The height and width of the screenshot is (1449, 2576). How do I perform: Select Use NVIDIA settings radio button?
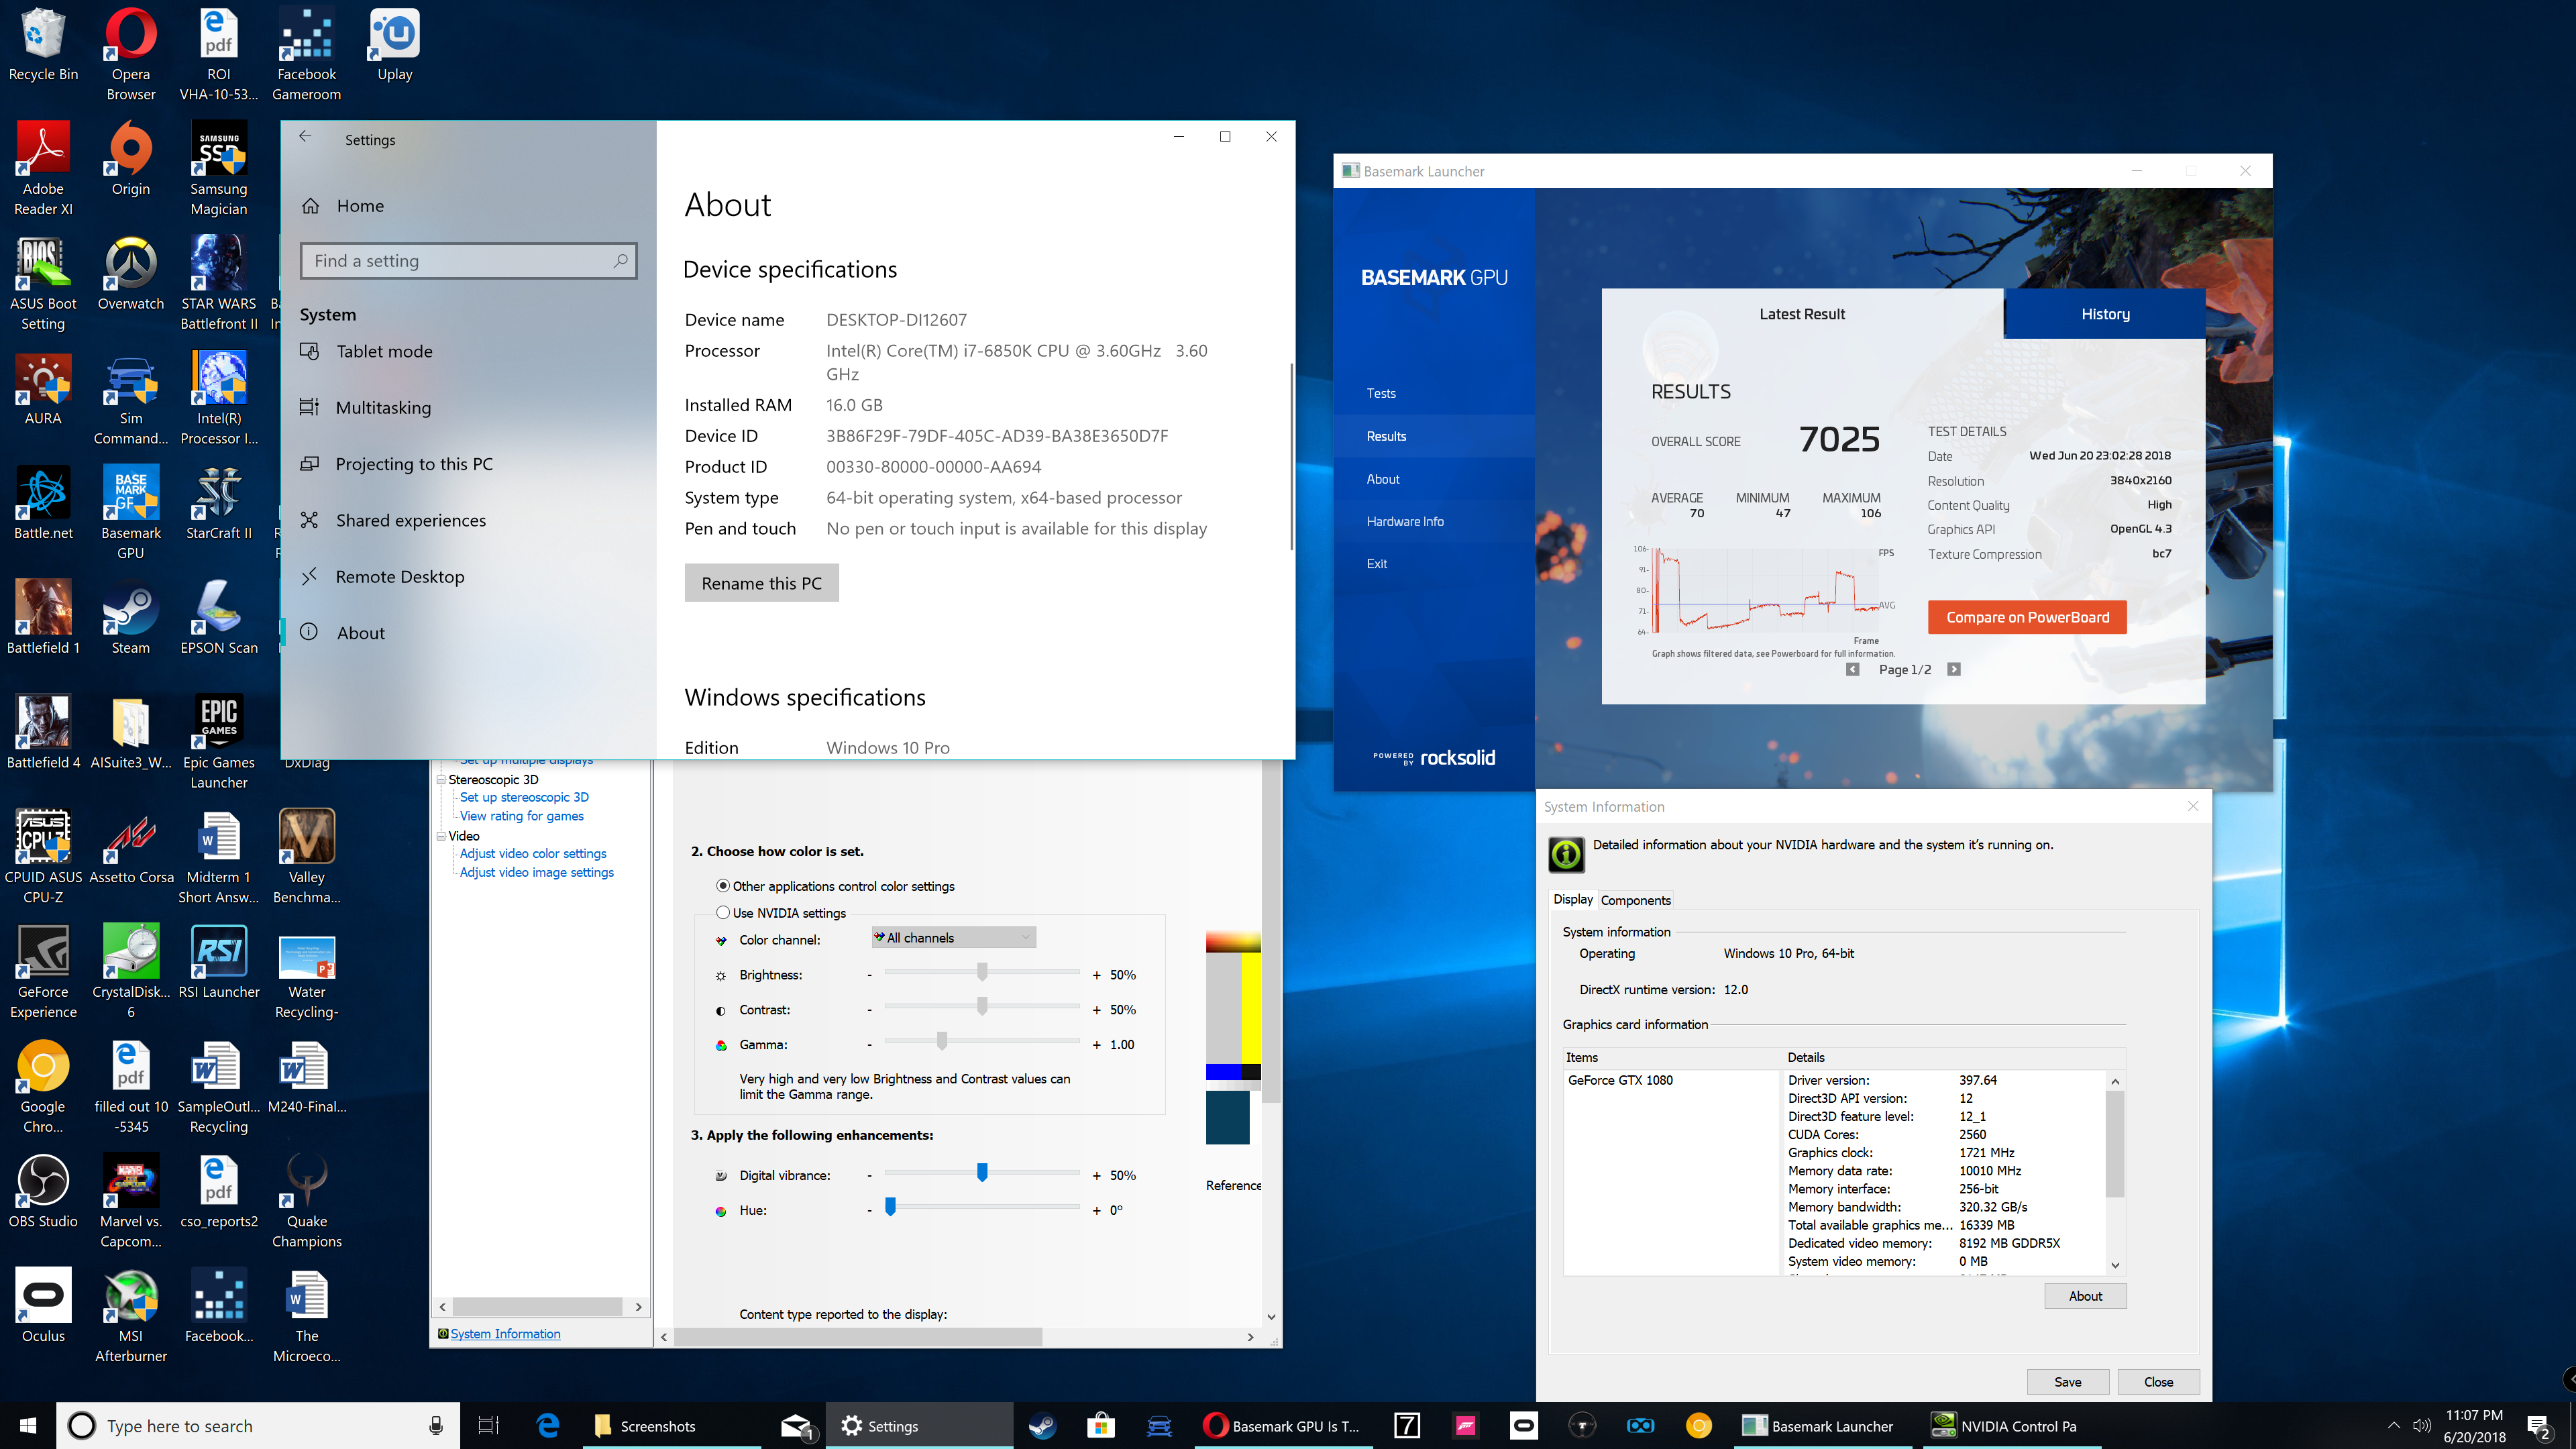[722, 912]
